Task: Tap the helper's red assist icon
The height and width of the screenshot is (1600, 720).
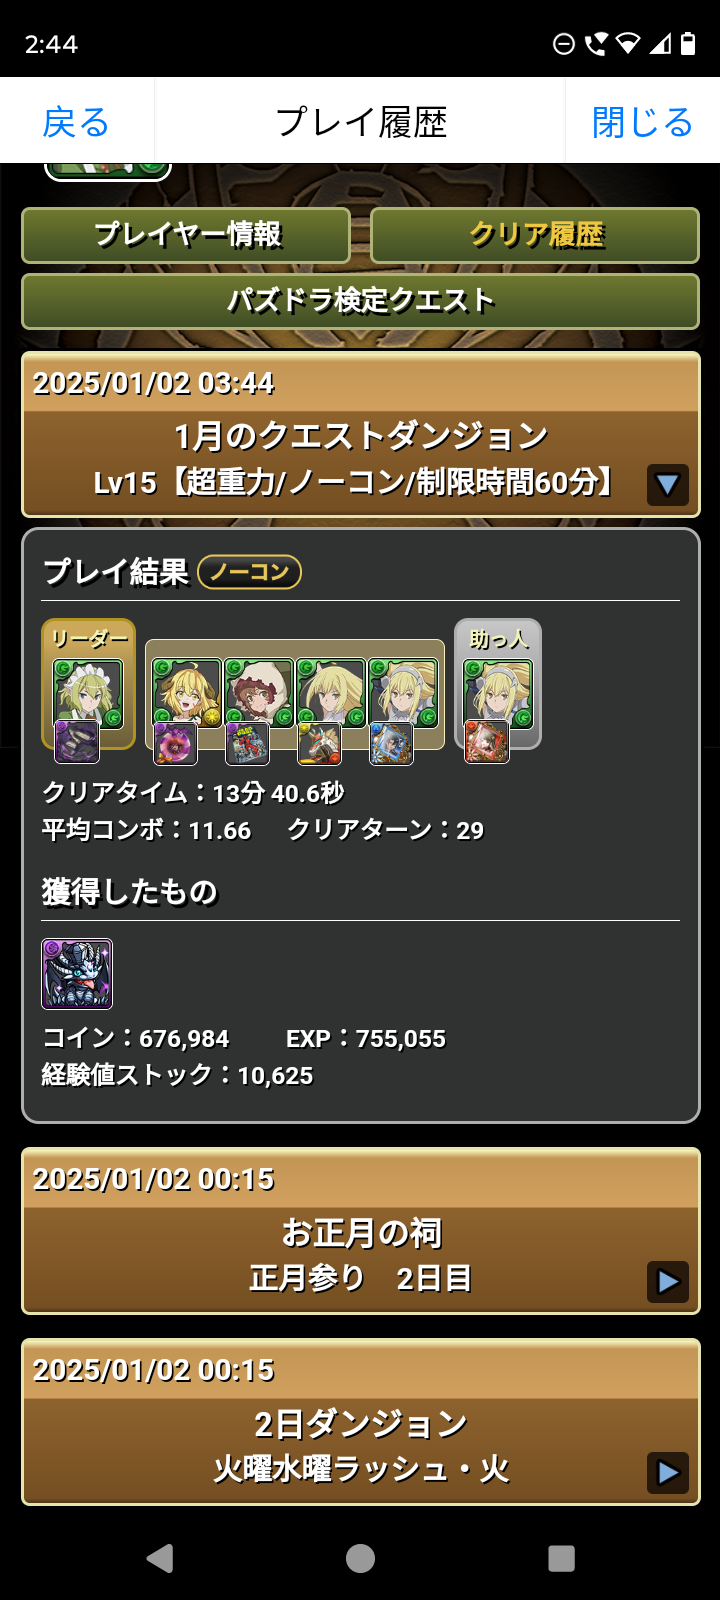Action: (487, 742)
